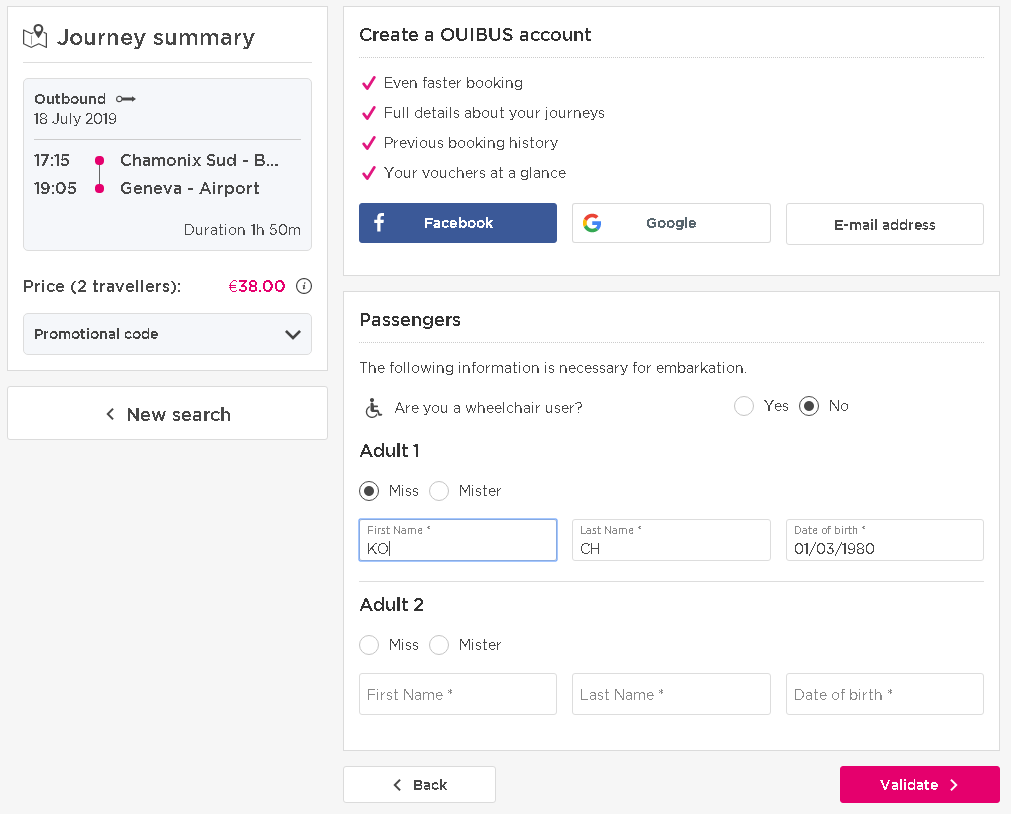This screenshot has height=814, width=1011.
Task: Click the Back button
Action: point(419,785)
